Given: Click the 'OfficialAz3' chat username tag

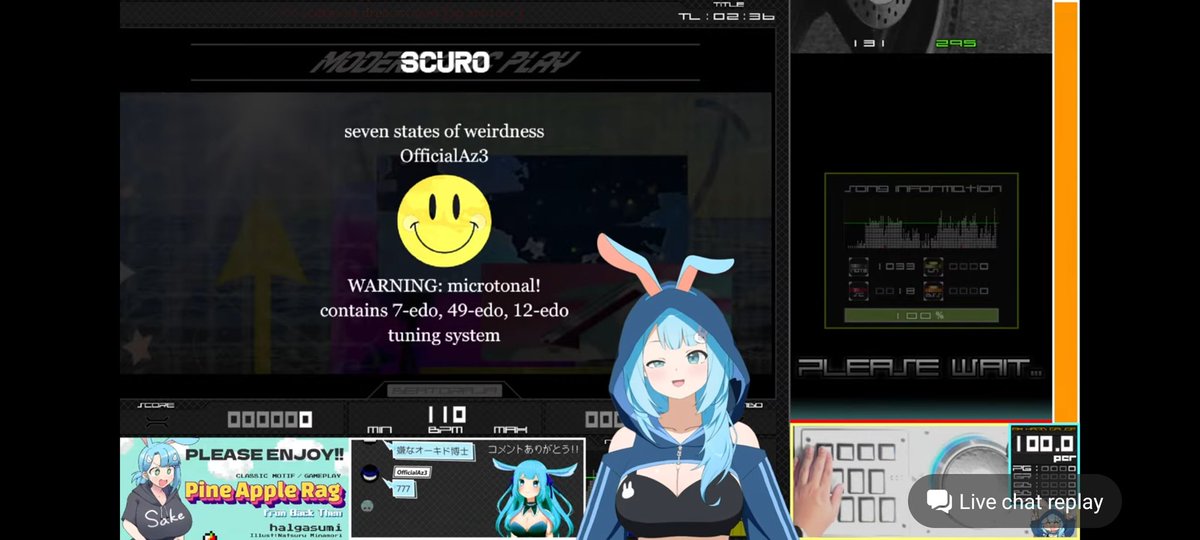Looking at the screenshot, I should 411,472.
